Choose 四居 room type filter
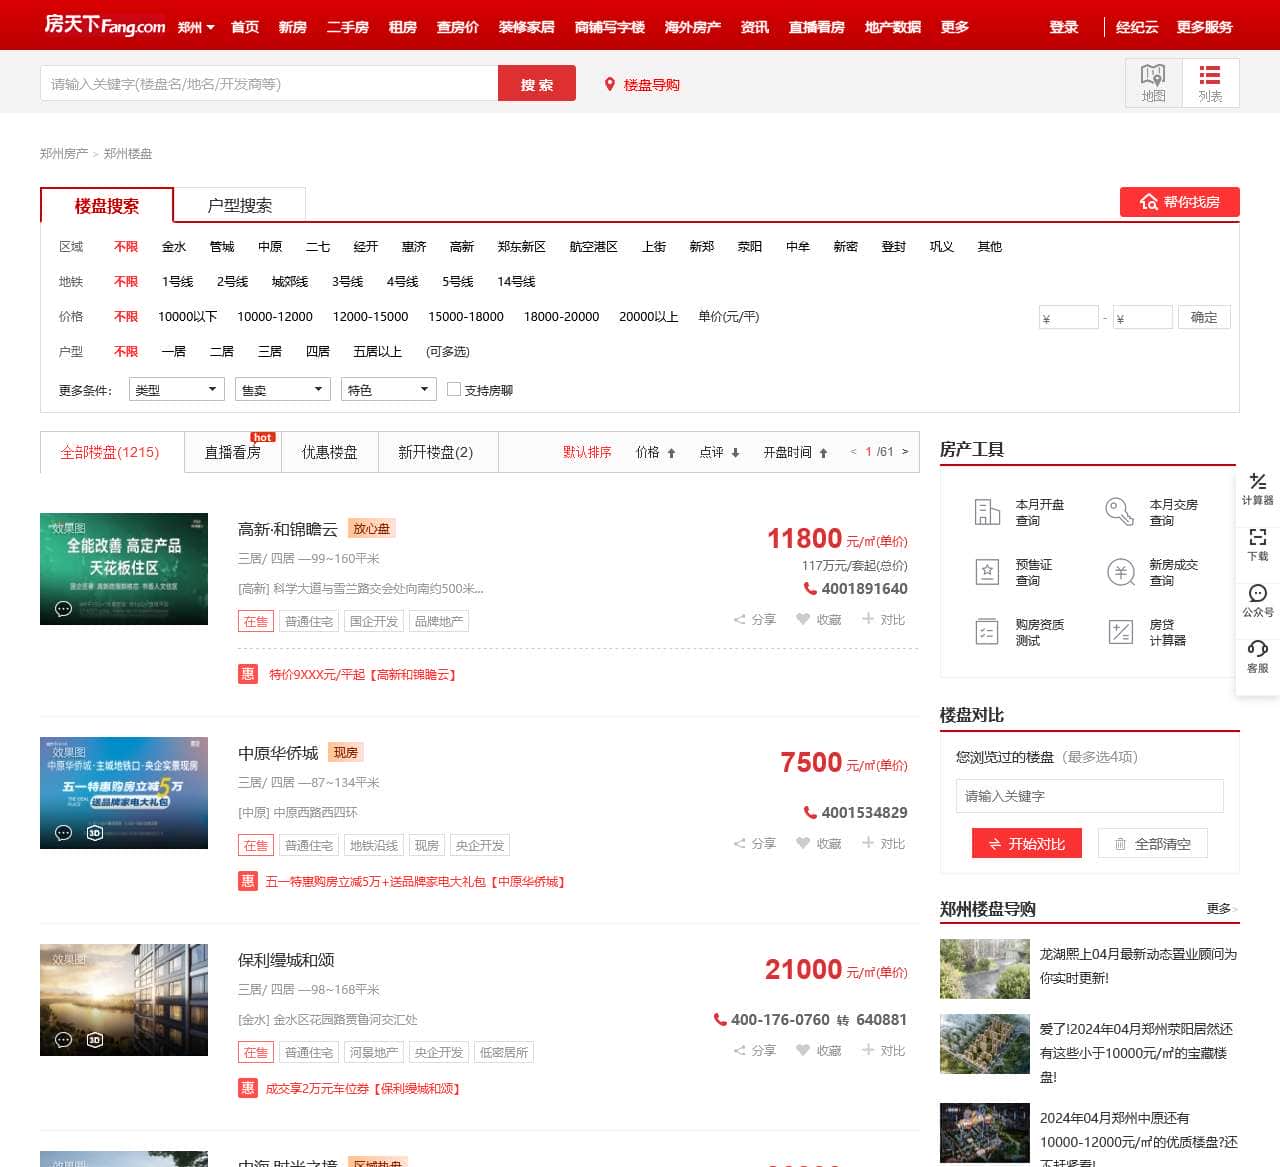This screenshot has height=1167, width=1280. point(318,352)
